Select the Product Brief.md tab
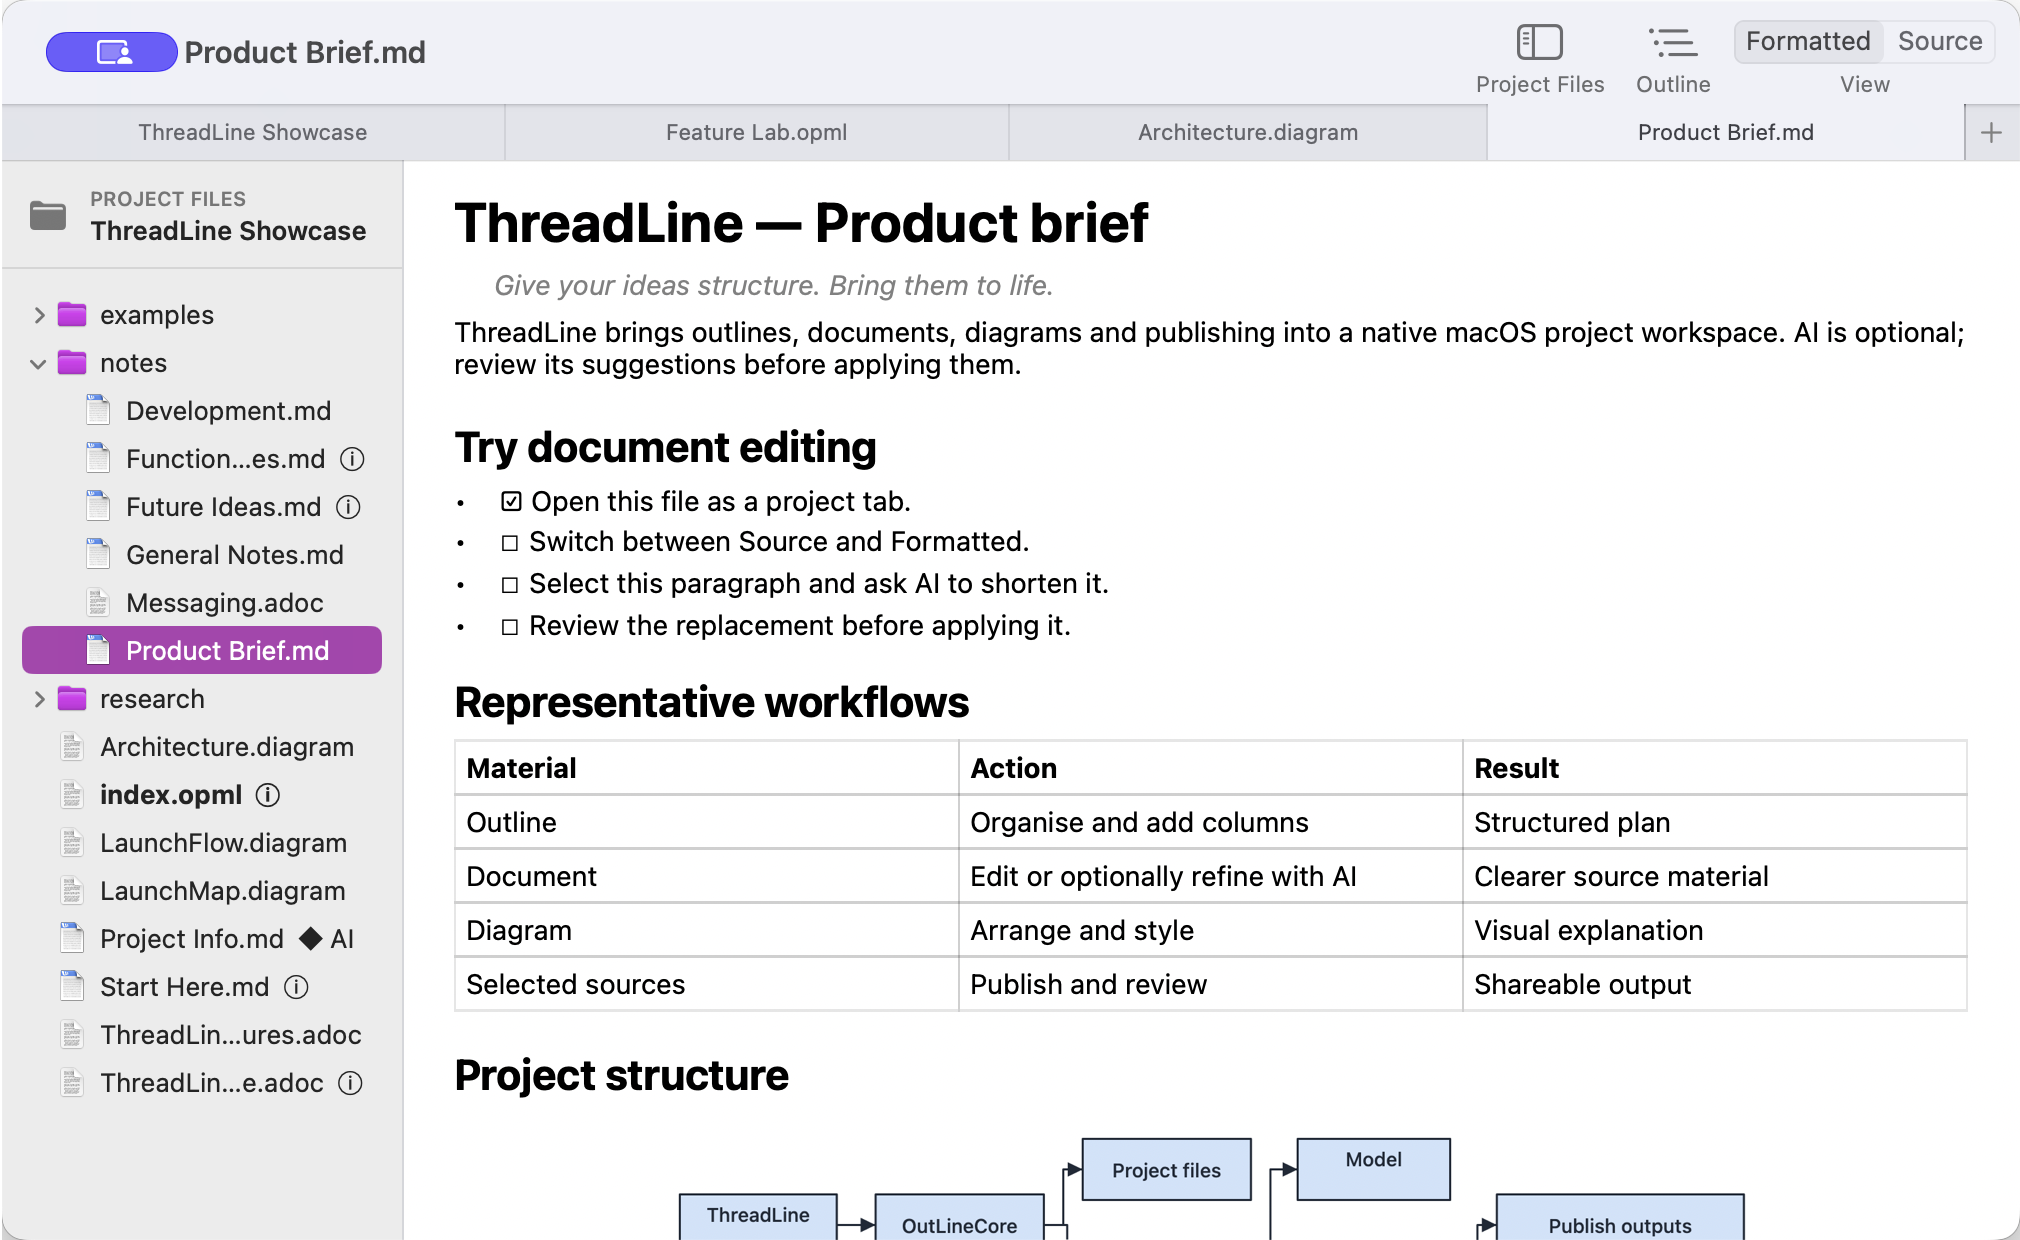Viewport: 2020px width, 1240px height. (1725, 132)
